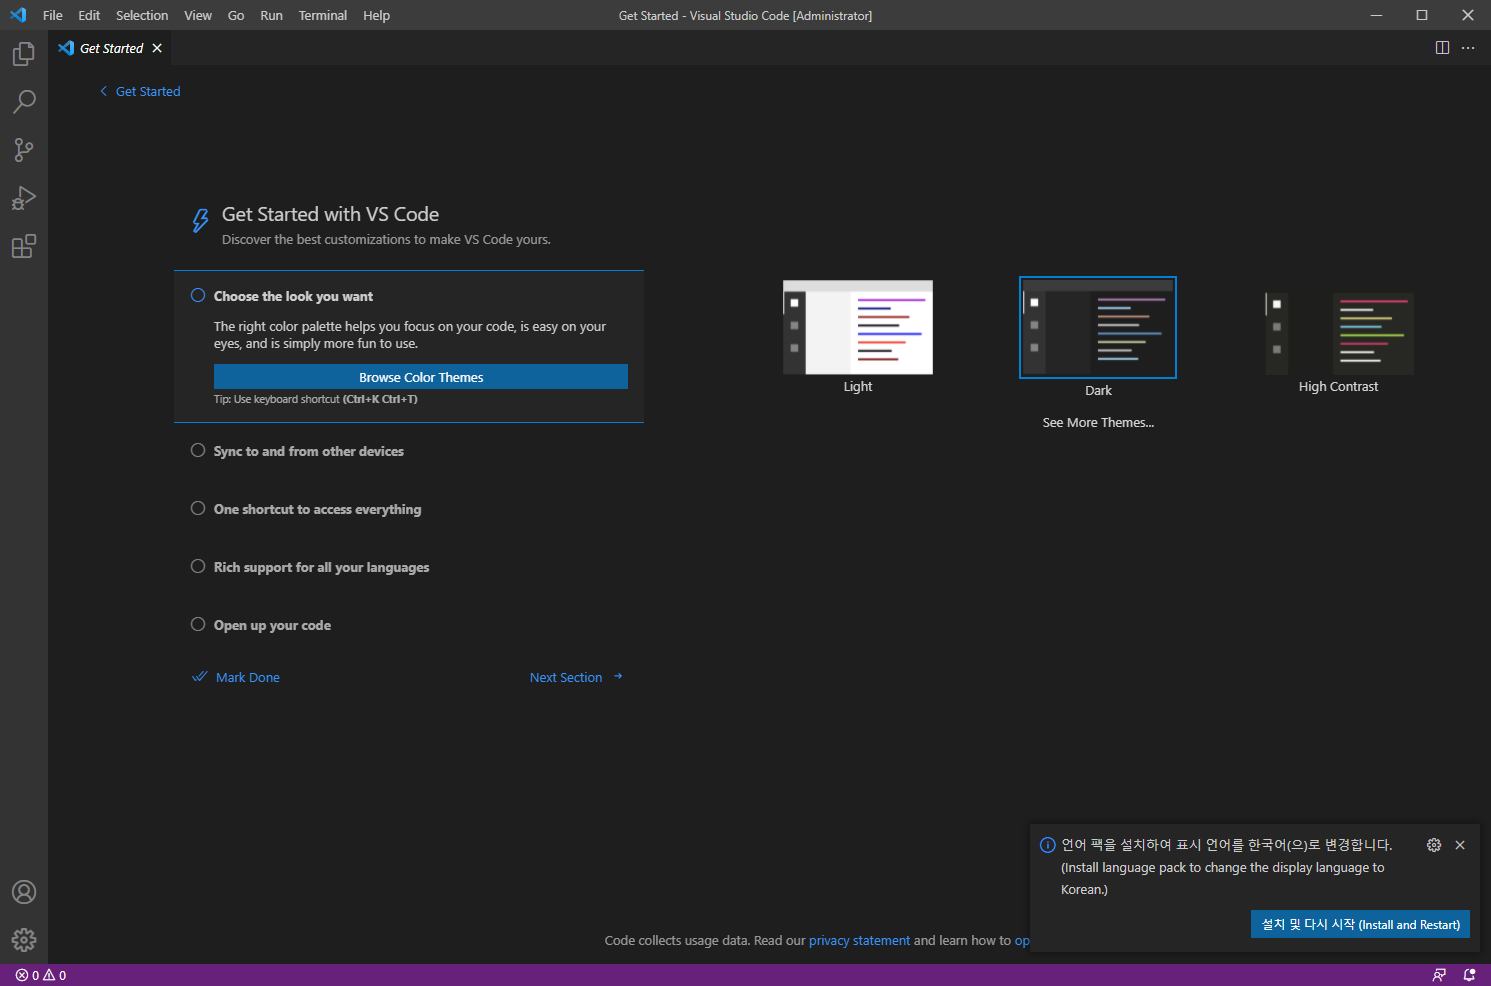Click the Mark Done link
Viewport: 1491px width, 986px height.
[x=248, y=677]
